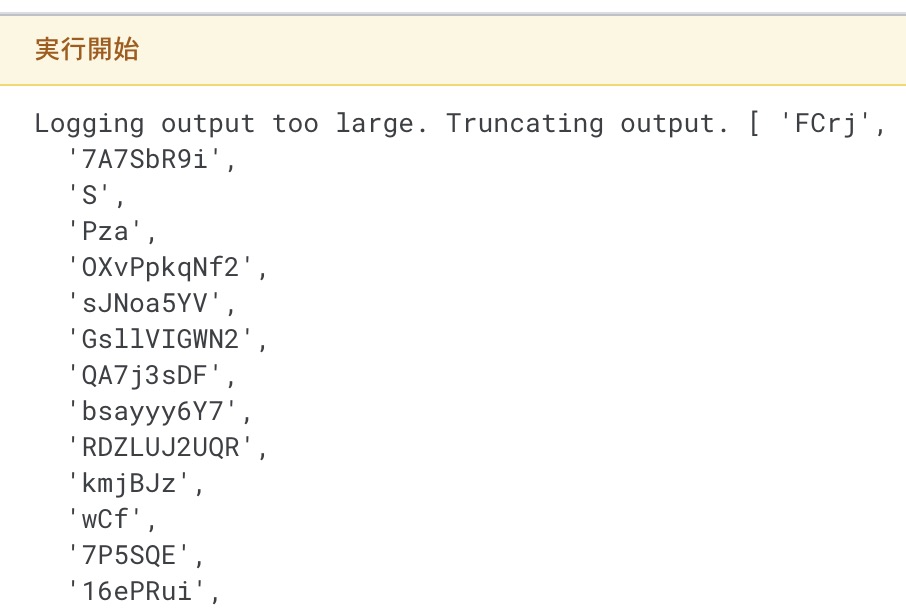The image size is (906, 616).
Task: Click the opening bracket before 'FCrj'
Action: pos(754,124)
